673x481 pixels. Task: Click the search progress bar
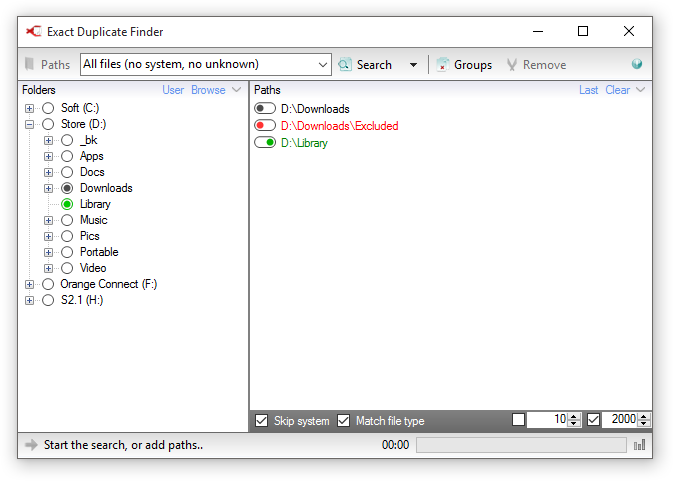click(x=521, y=445)
